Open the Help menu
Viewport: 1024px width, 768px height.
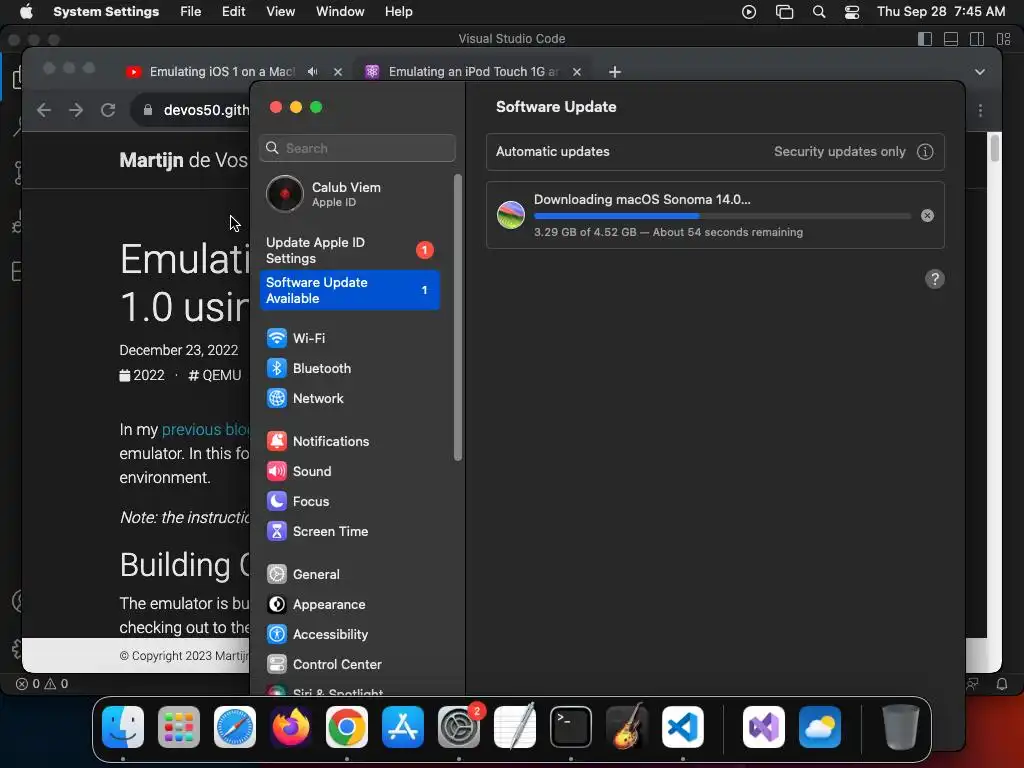pyautogui.click(x=398, y=12)
